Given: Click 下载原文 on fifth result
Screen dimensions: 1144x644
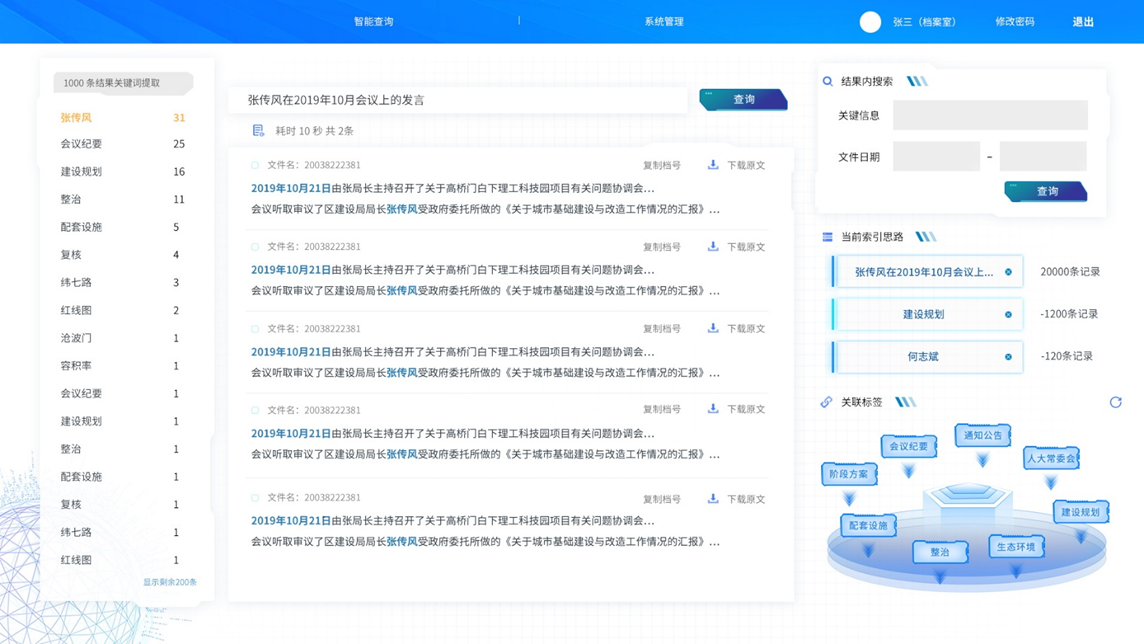Looking at the screenshot, I should [x=746, y=500].
